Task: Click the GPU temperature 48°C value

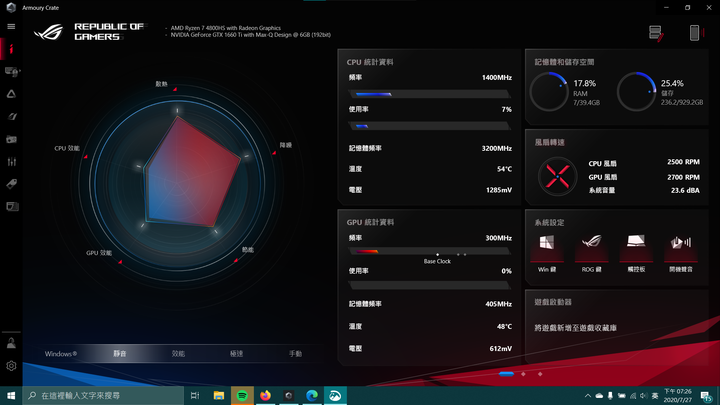Action: pyautogui.click(x=504, y=326)
